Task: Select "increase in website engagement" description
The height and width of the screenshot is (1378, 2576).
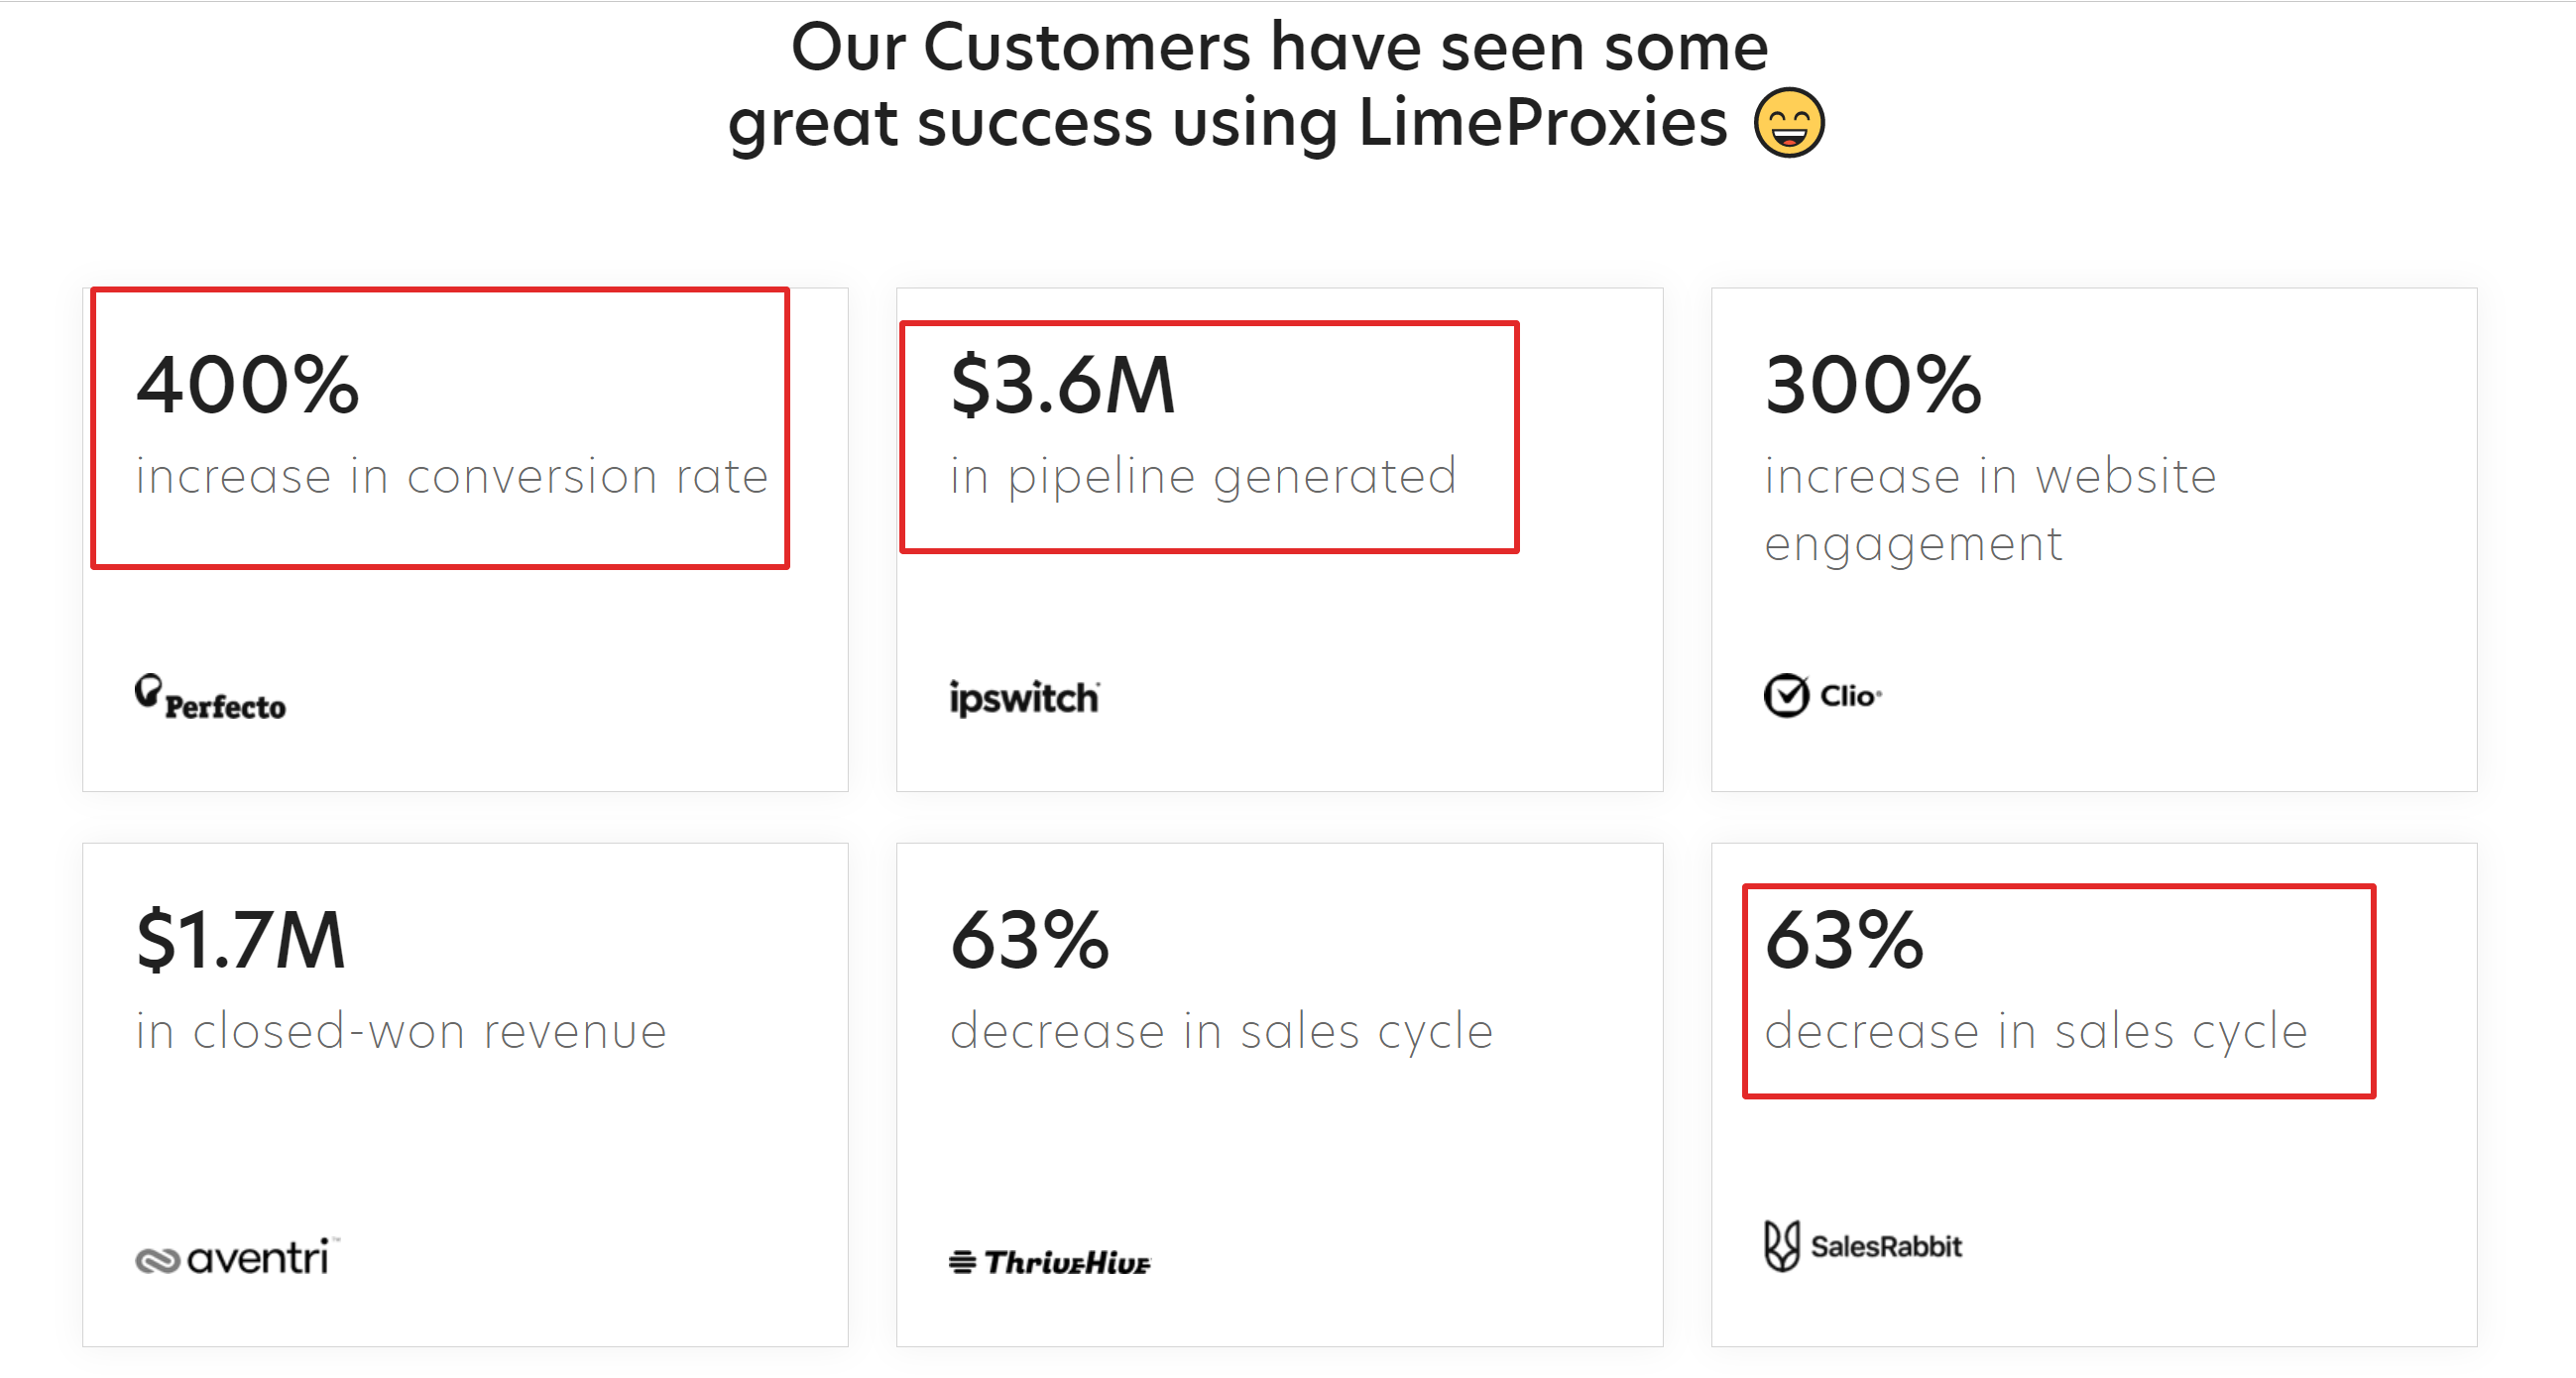Action: click(1990, 510)
